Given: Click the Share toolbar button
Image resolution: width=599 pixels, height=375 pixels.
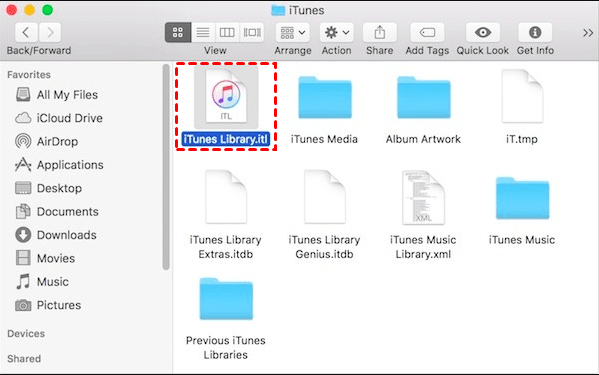Looking at the screenshot, I should (x=380, y=32).
